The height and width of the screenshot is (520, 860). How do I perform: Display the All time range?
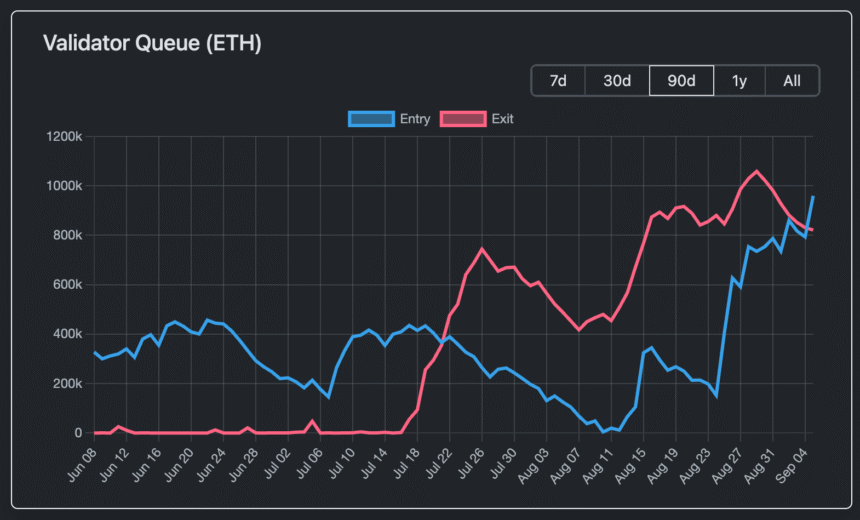point(792,81)
